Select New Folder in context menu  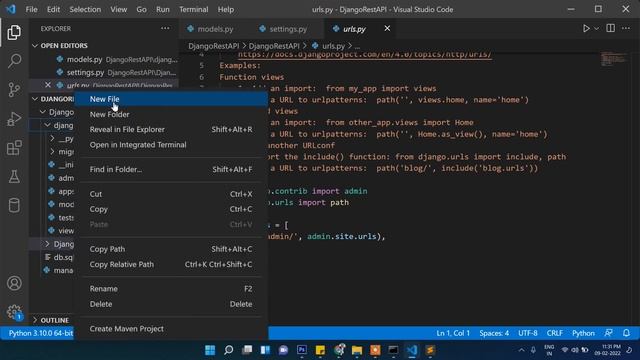pos(171,115)
